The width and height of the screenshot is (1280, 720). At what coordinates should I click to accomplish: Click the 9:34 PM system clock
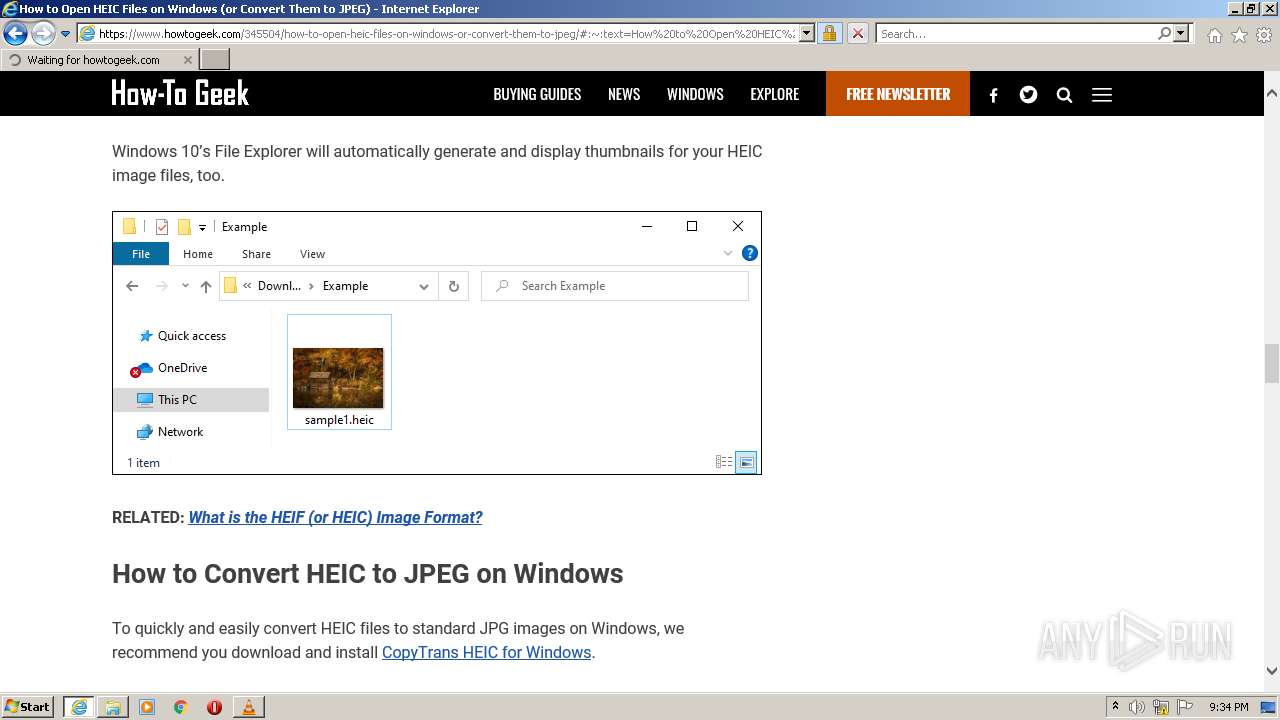click(x=1229, y=707)
